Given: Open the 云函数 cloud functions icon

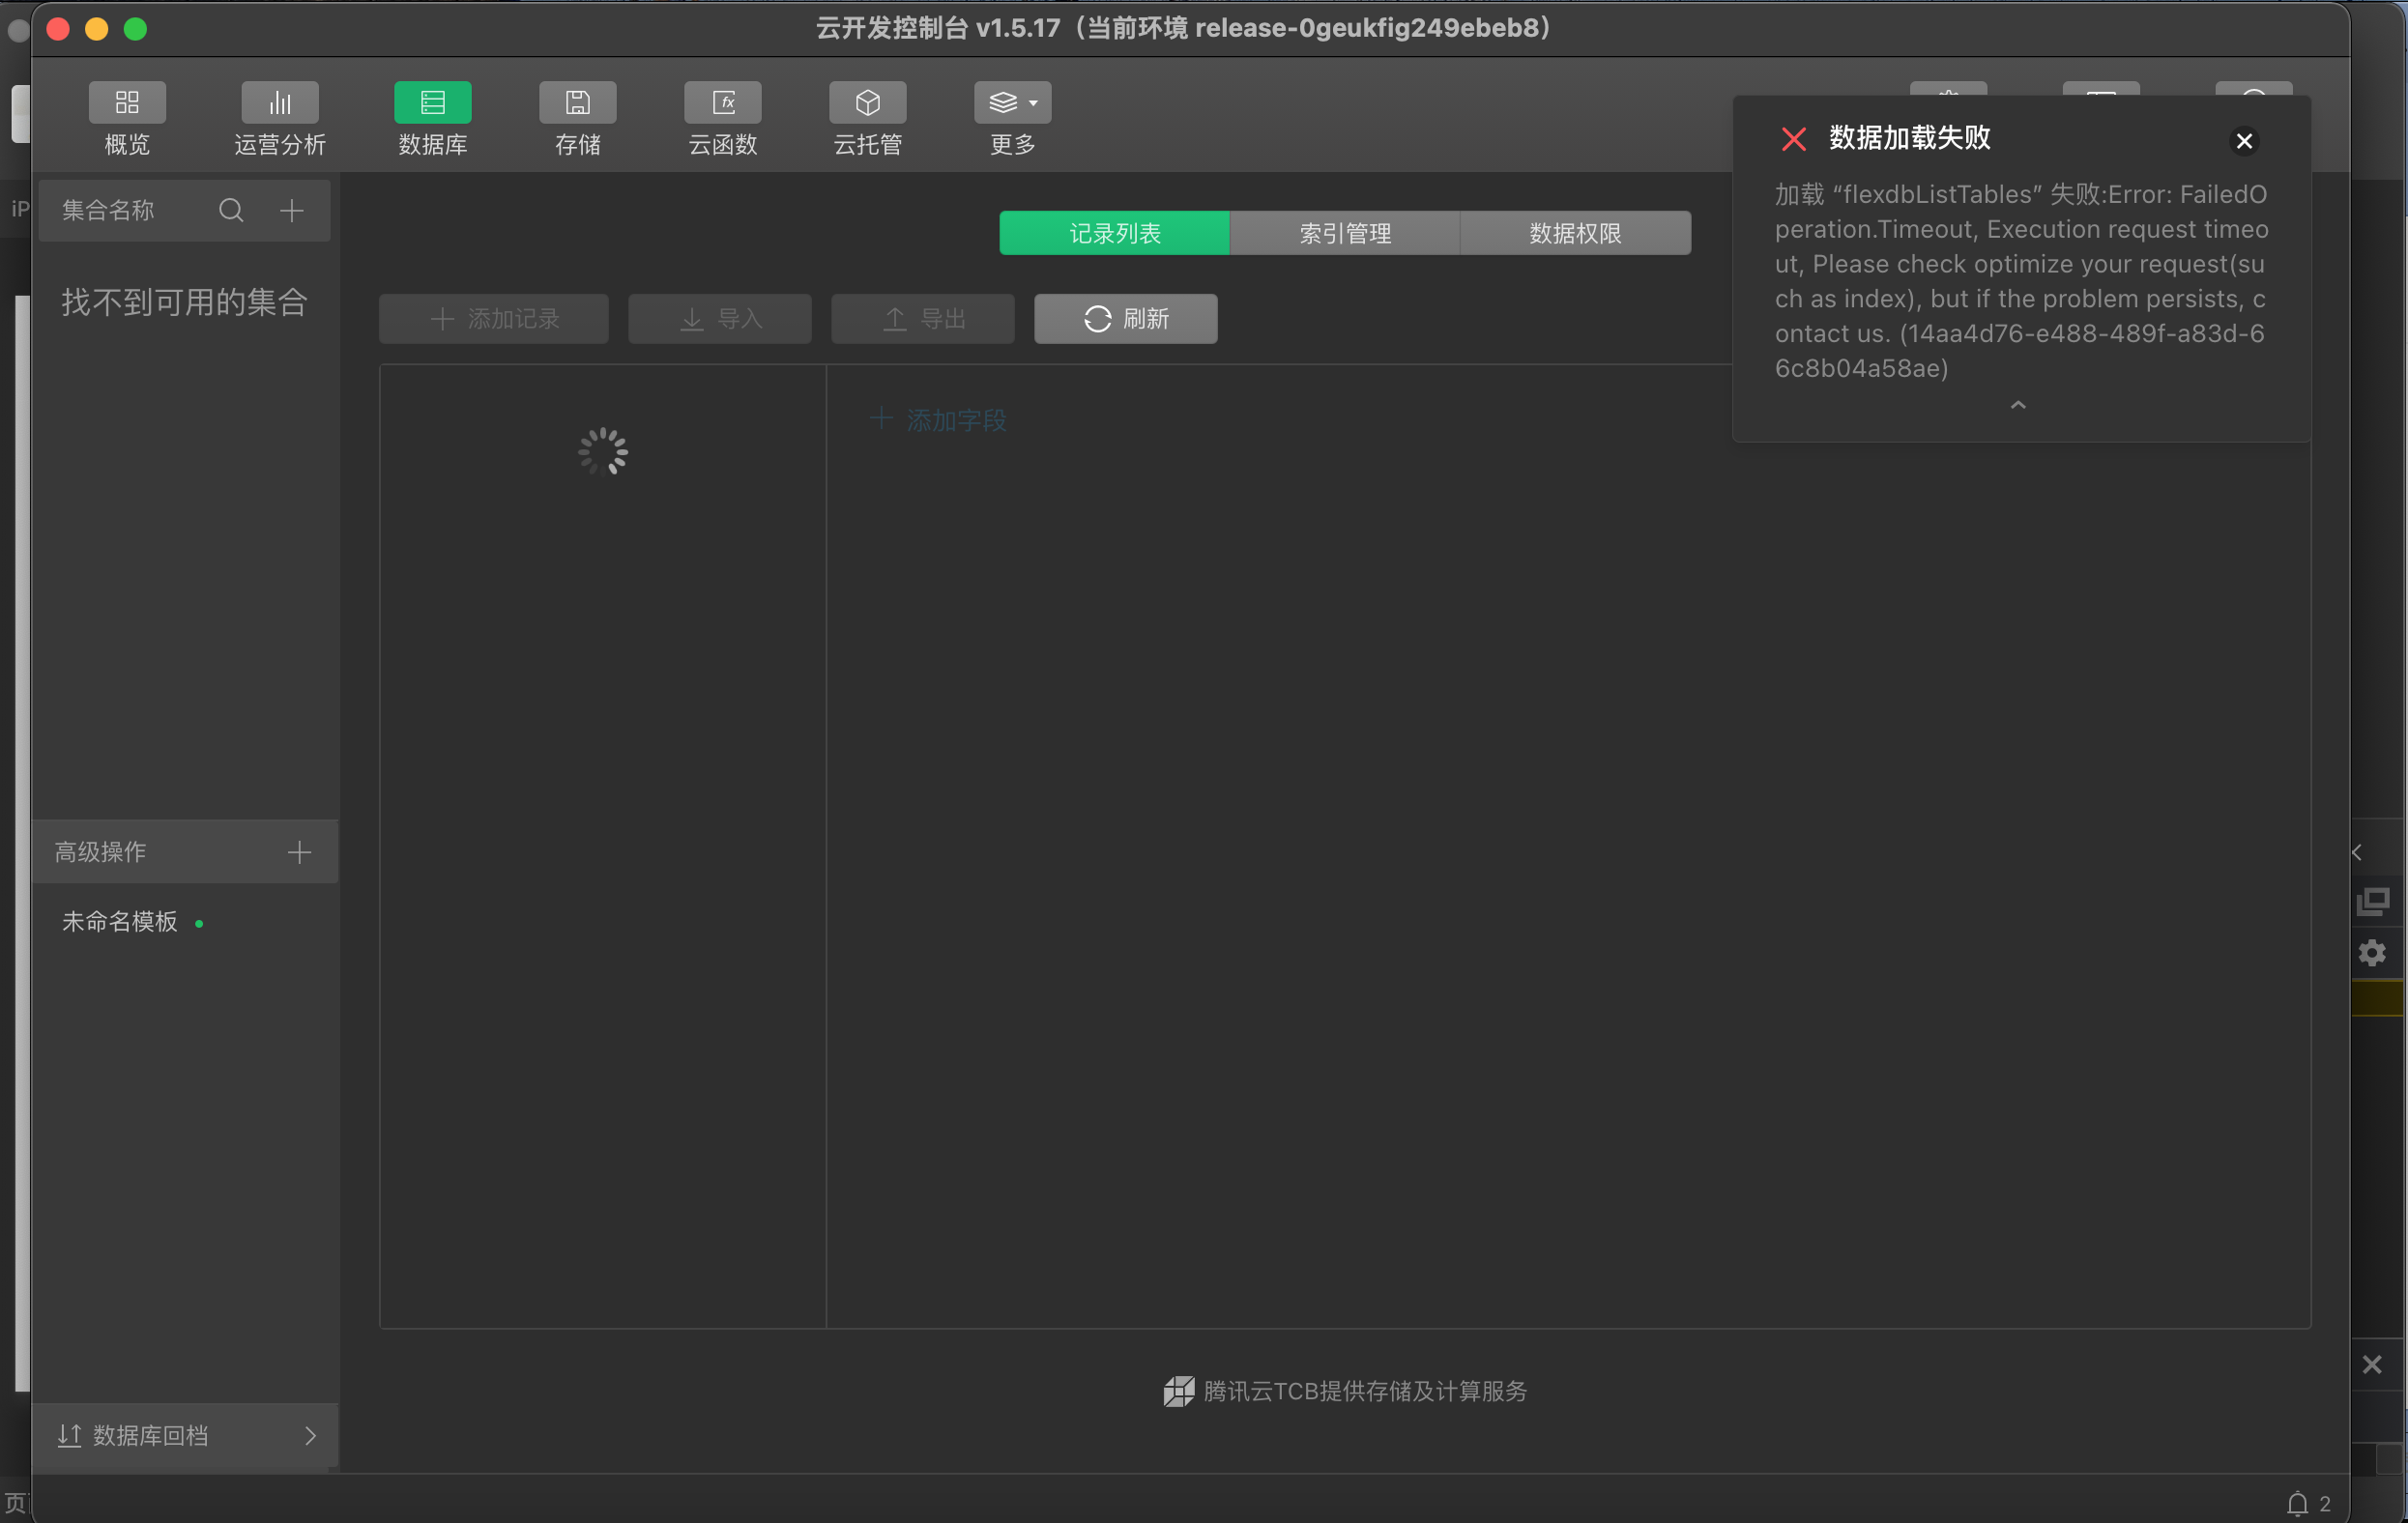Looking at the screenshot, I should pos(722,103).
